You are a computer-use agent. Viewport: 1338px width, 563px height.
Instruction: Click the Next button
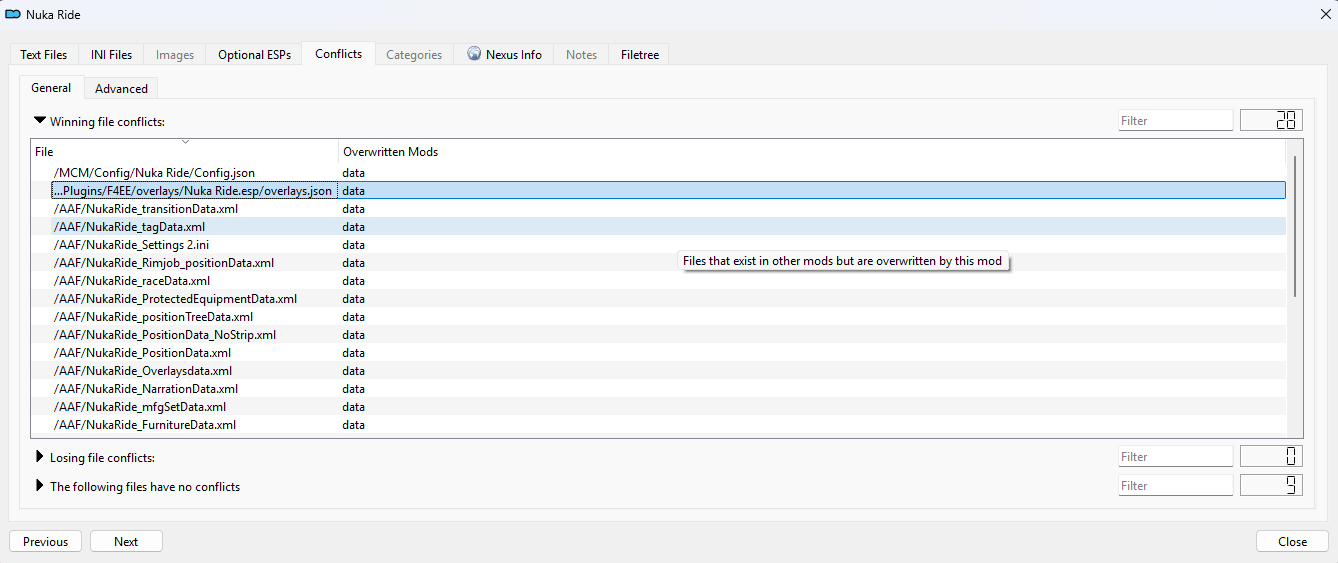click(x=126, y=541)
